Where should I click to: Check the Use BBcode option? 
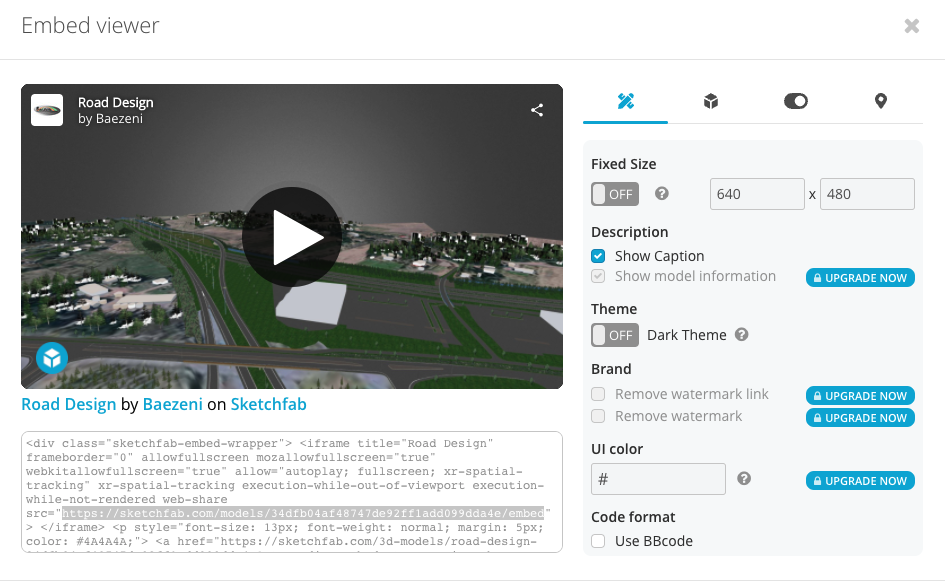597,540
